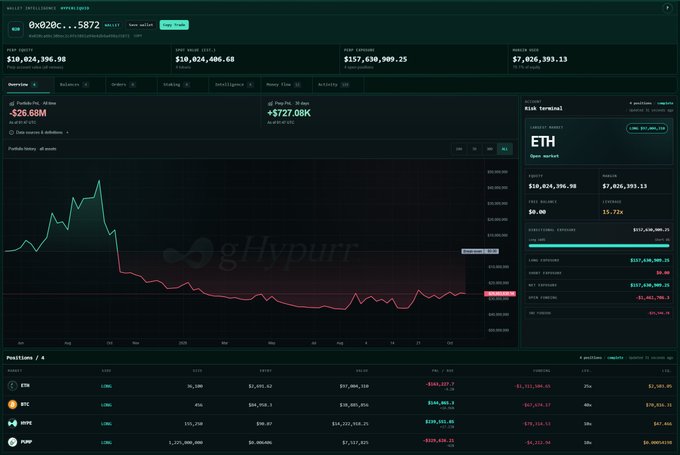The image size is (680, 455).
Task: Click the $0.00 free balance value
Action: (x=537, y=212)
